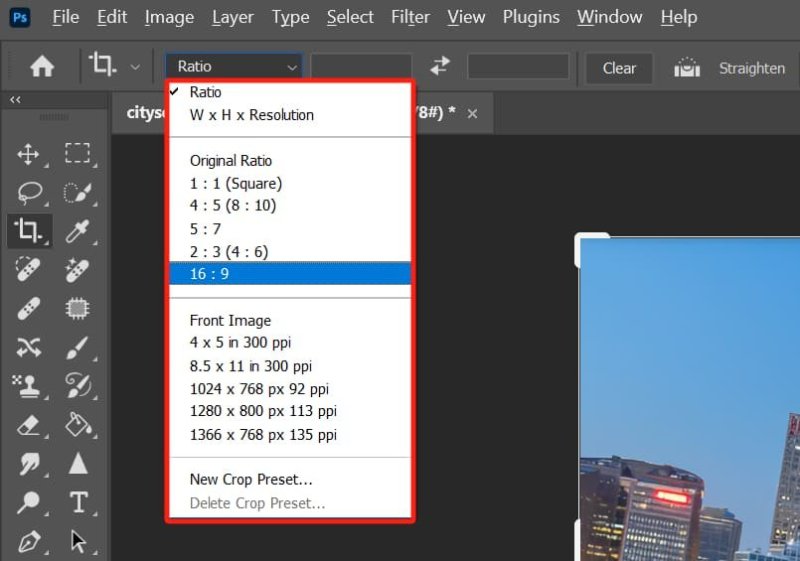Open the Filter menu
The image size is (800, 561).
pos(410,17)
